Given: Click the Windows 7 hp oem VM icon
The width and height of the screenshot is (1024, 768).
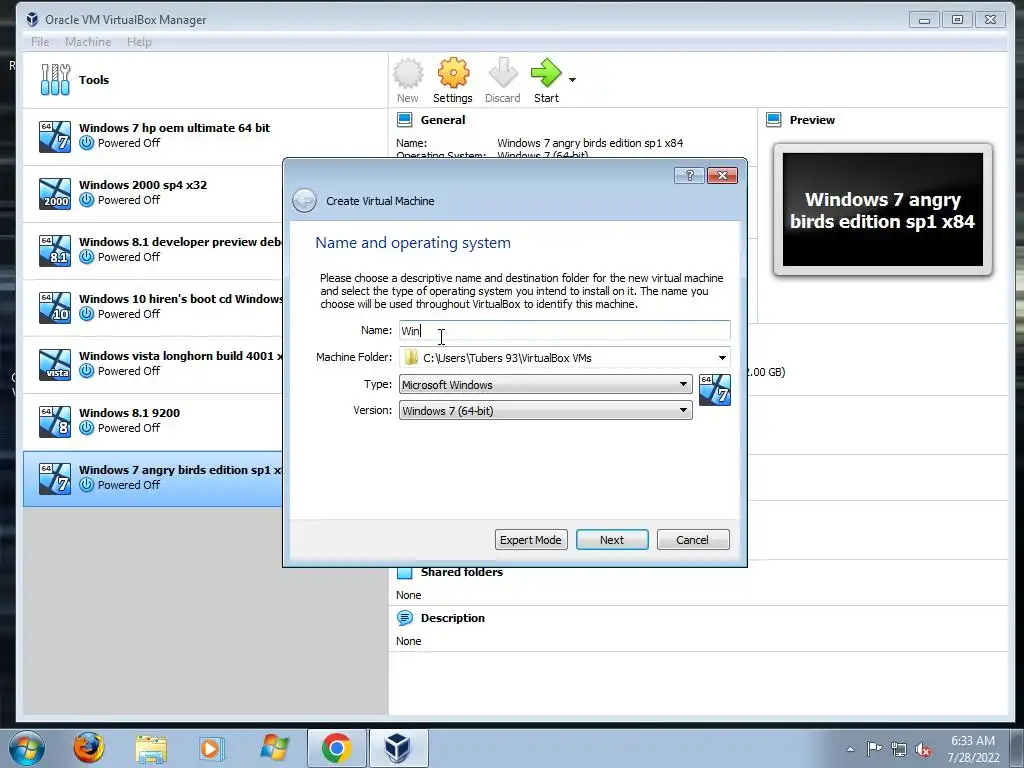Looking at the screenshot, I should pos(55,136).
